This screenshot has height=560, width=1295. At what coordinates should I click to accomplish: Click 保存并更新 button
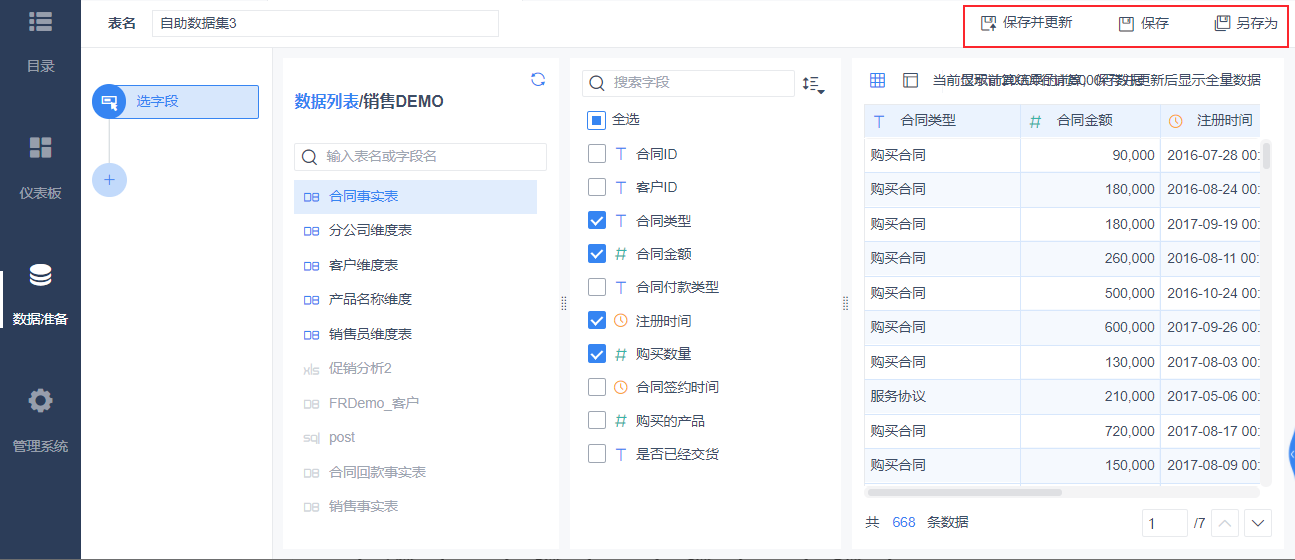click(x=1027, y=23)
